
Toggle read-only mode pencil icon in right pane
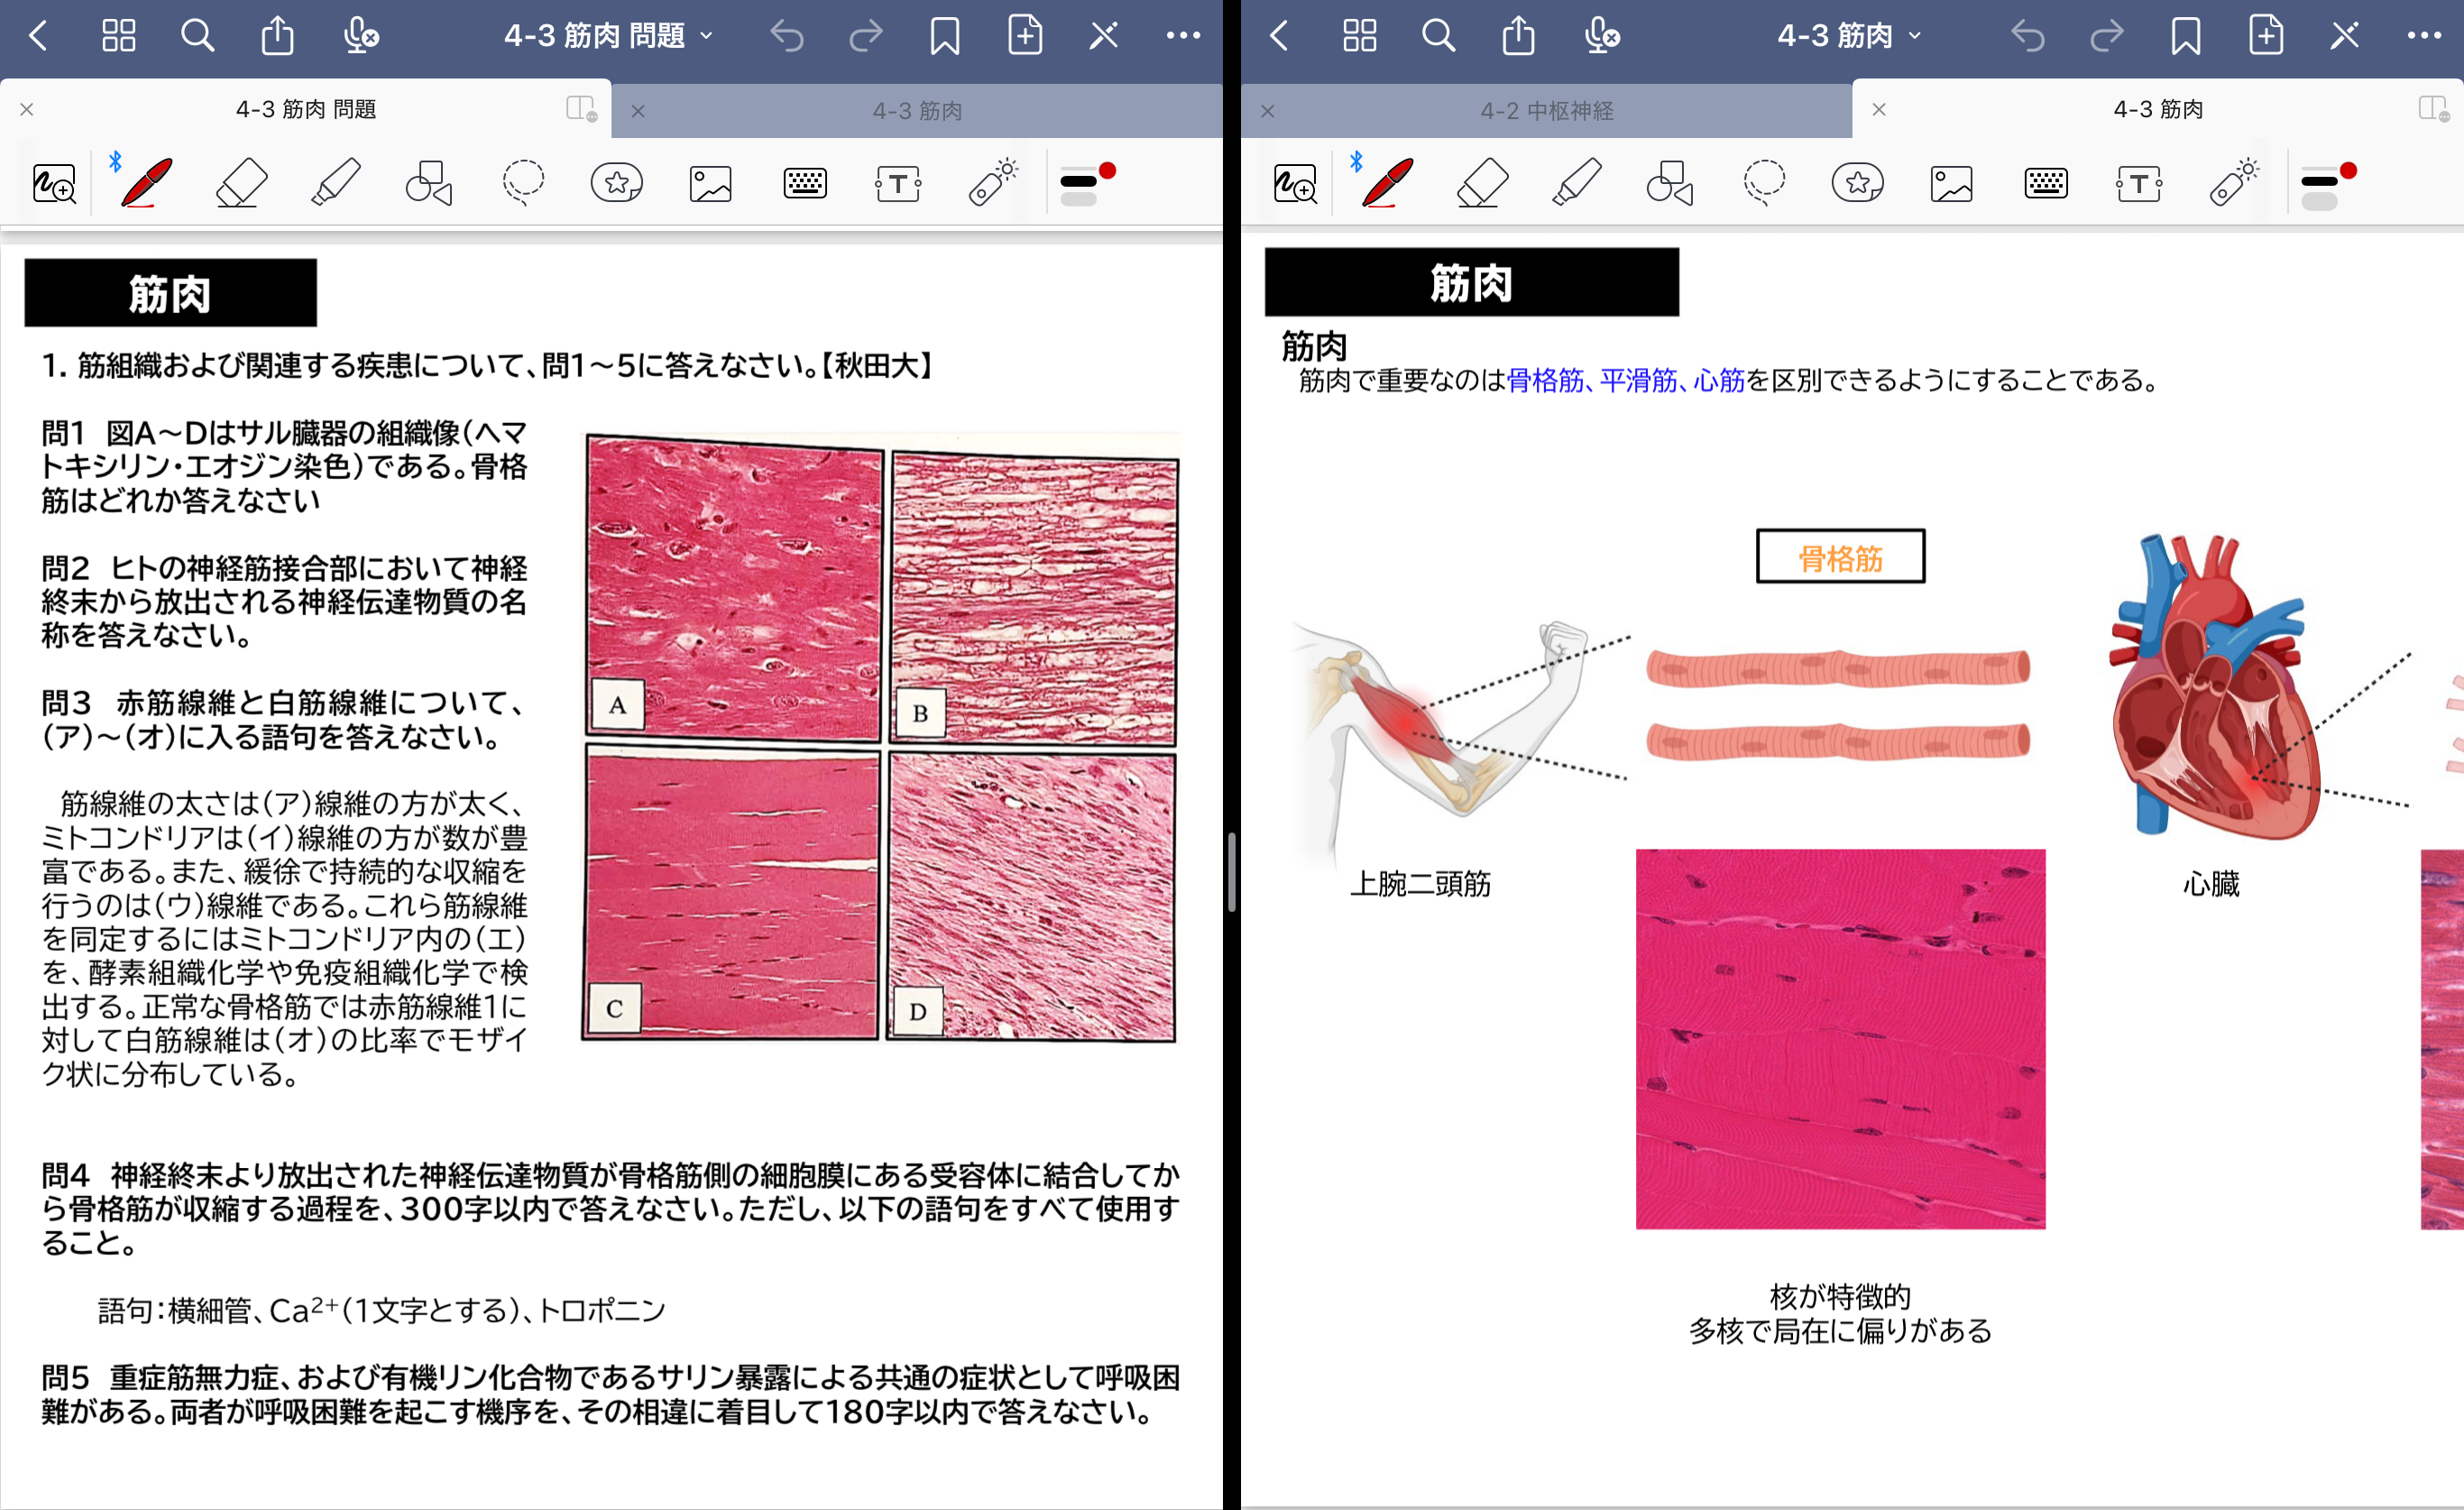tap(2344, 36)
